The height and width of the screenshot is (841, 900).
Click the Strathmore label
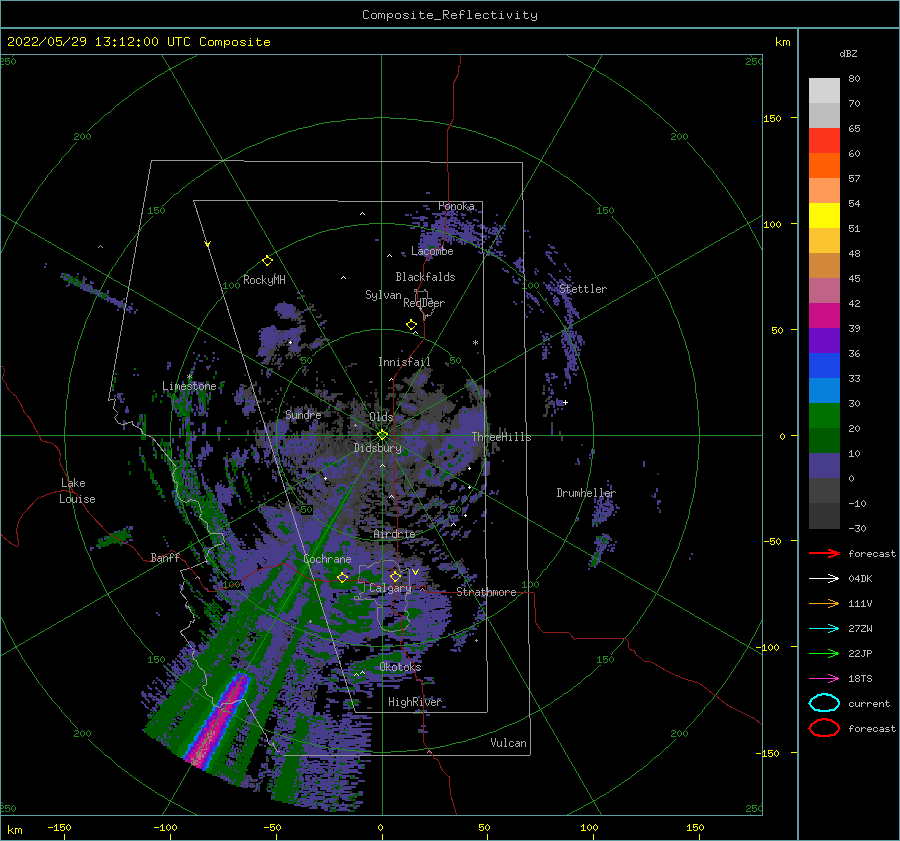pos(486,592)
